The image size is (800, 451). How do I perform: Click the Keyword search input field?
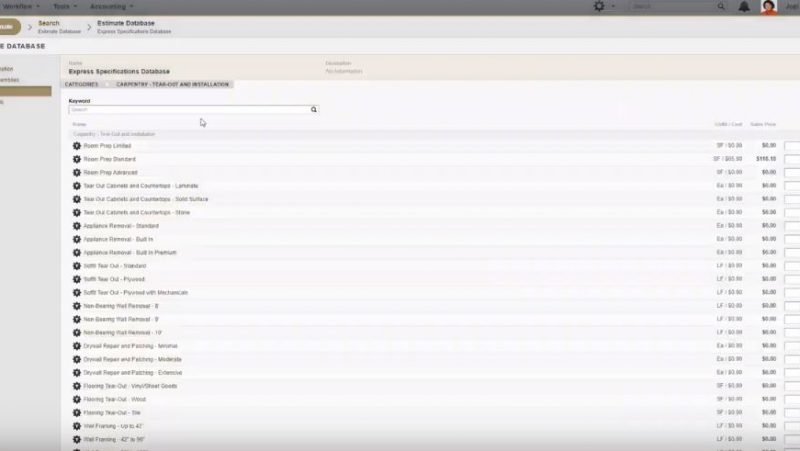(x=188, y=110)
